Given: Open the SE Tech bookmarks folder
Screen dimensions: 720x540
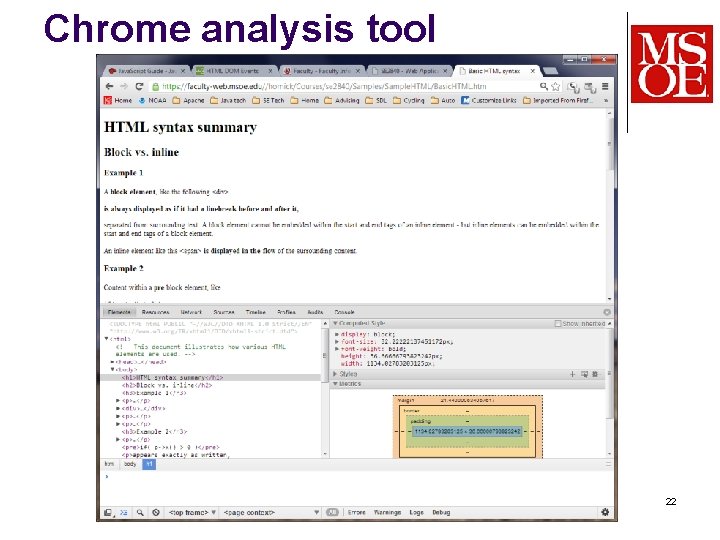Looking at the screenshot, I should pyautogui.click(x=268, y=100).
